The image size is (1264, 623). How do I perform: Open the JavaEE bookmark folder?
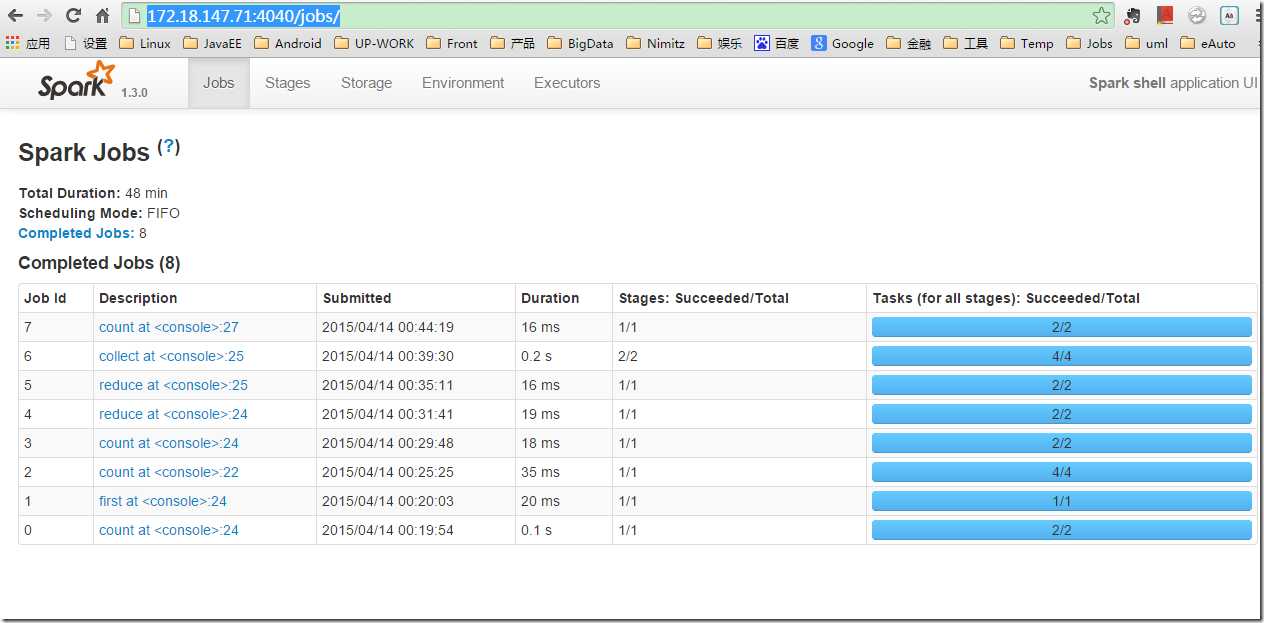[x=212, y=43]
